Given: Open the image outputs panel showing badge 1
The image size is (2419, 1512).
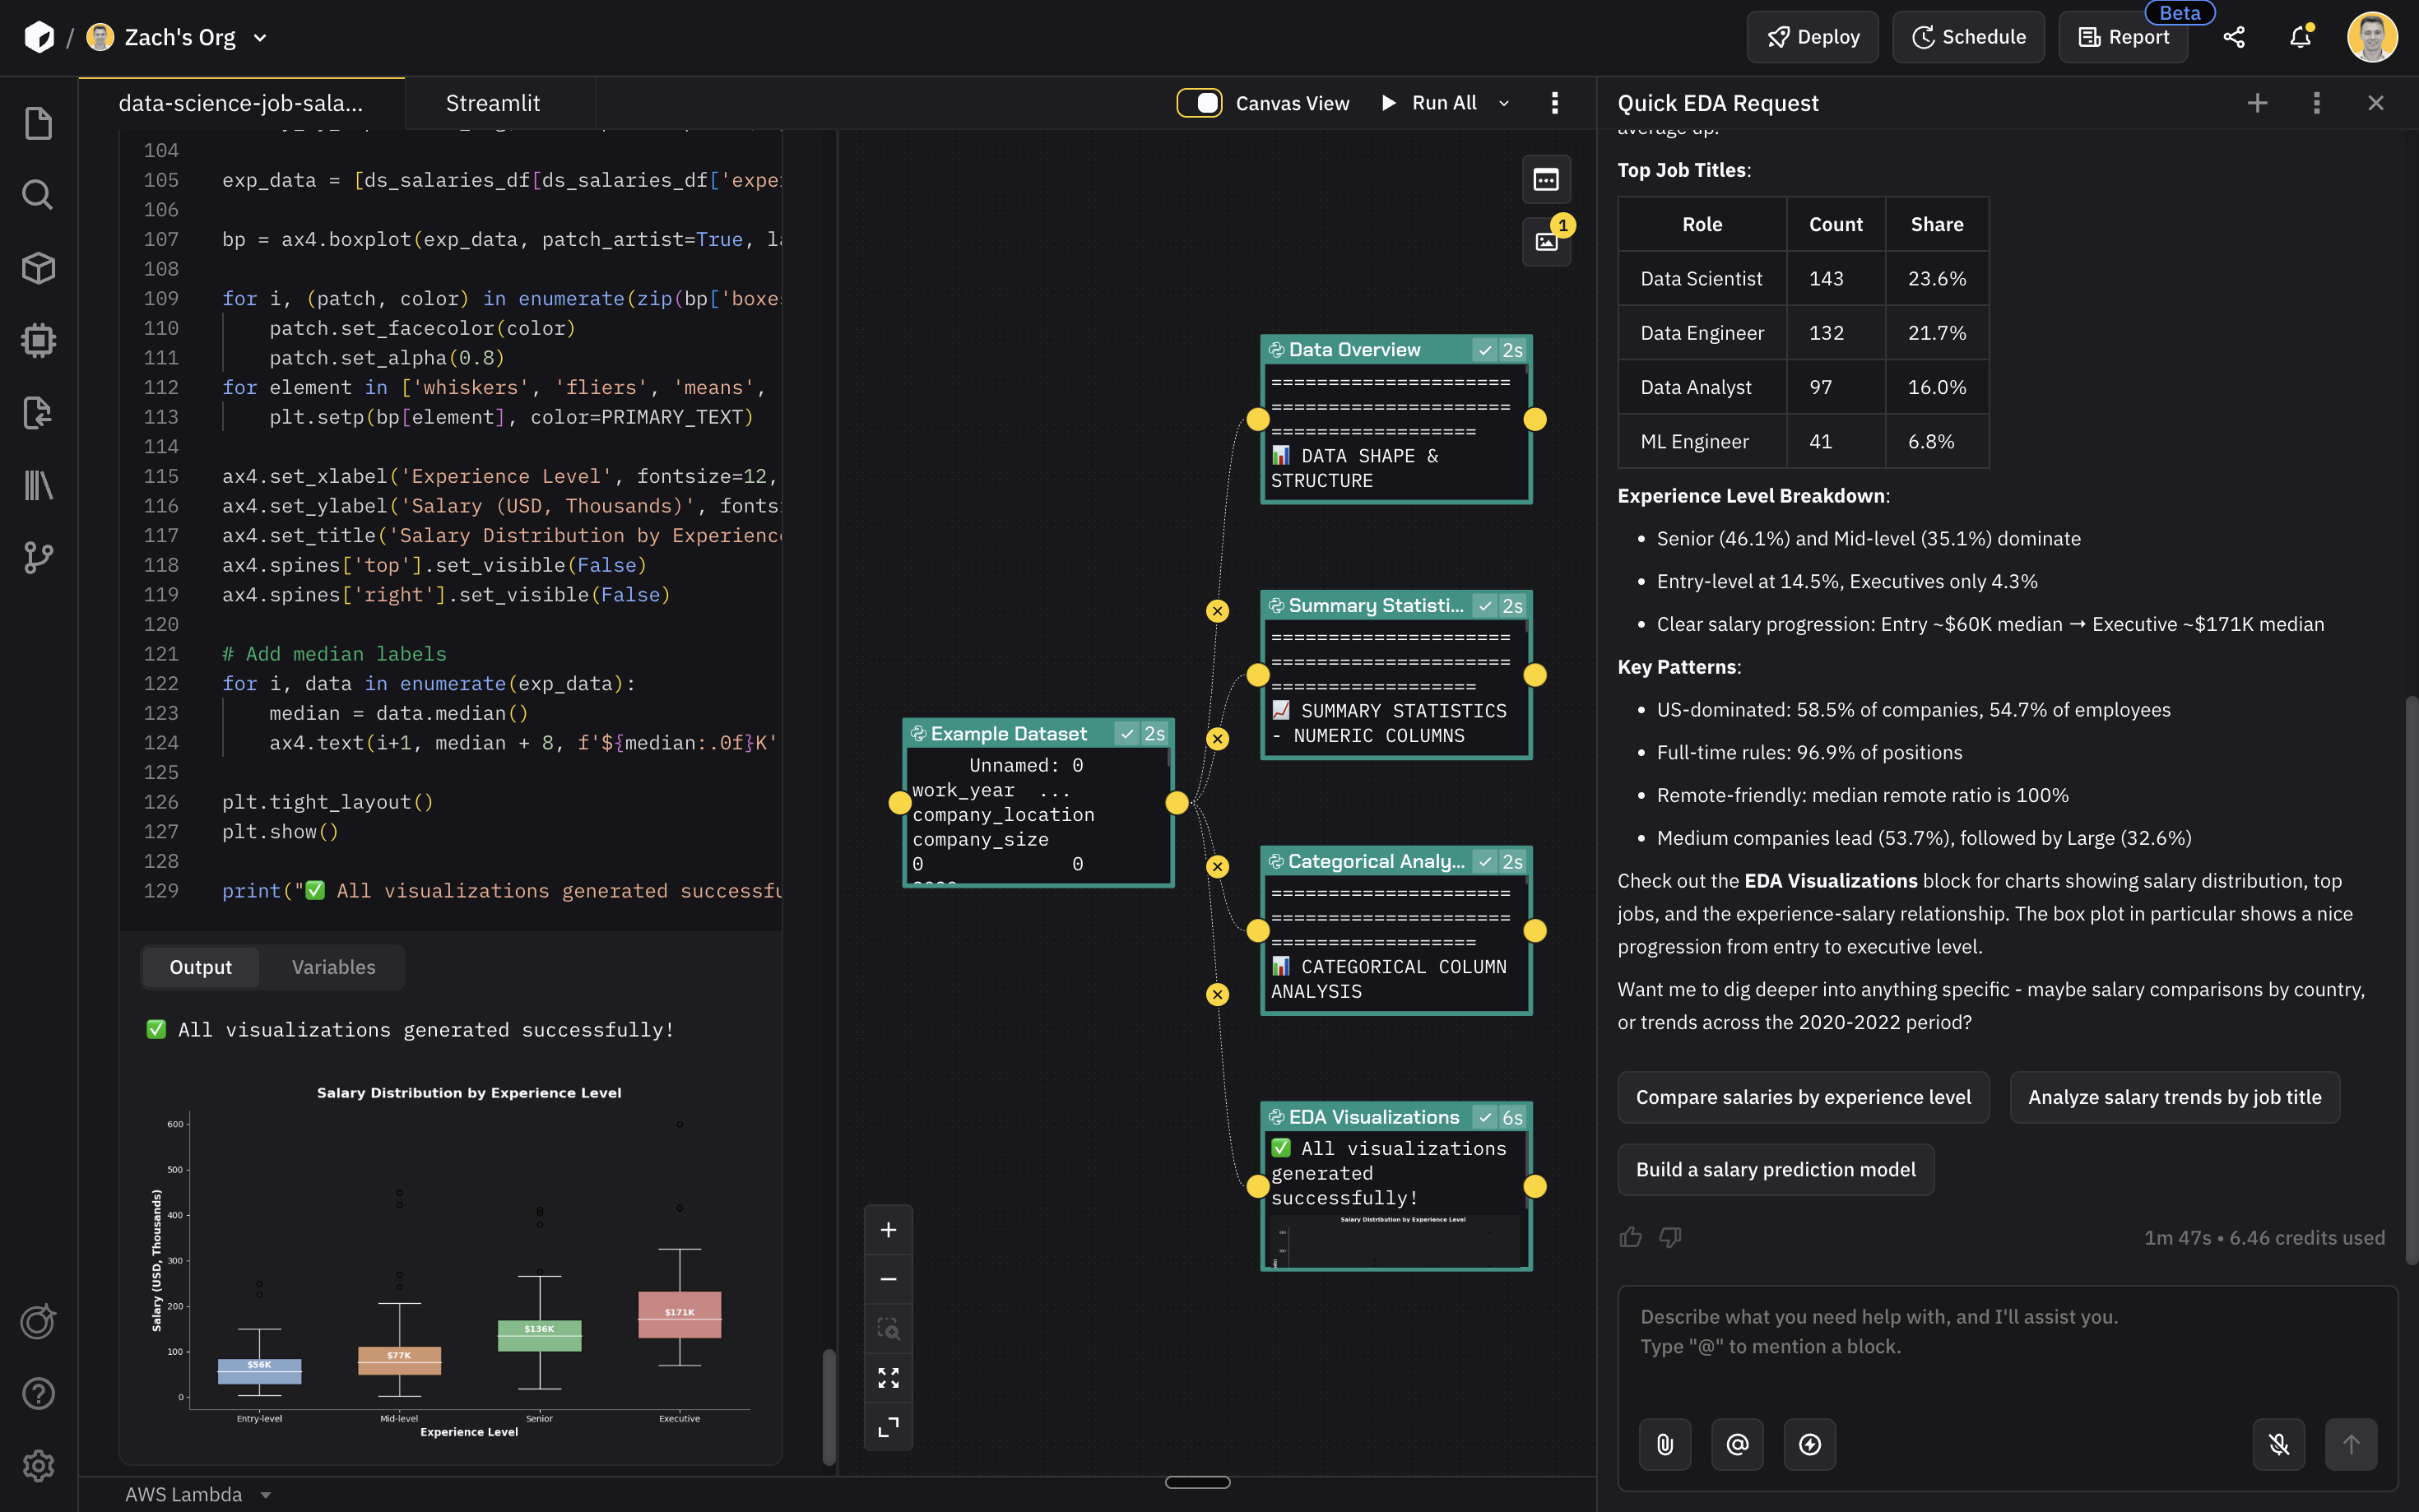Looking at the screenshot, I should coord(1545,240).
